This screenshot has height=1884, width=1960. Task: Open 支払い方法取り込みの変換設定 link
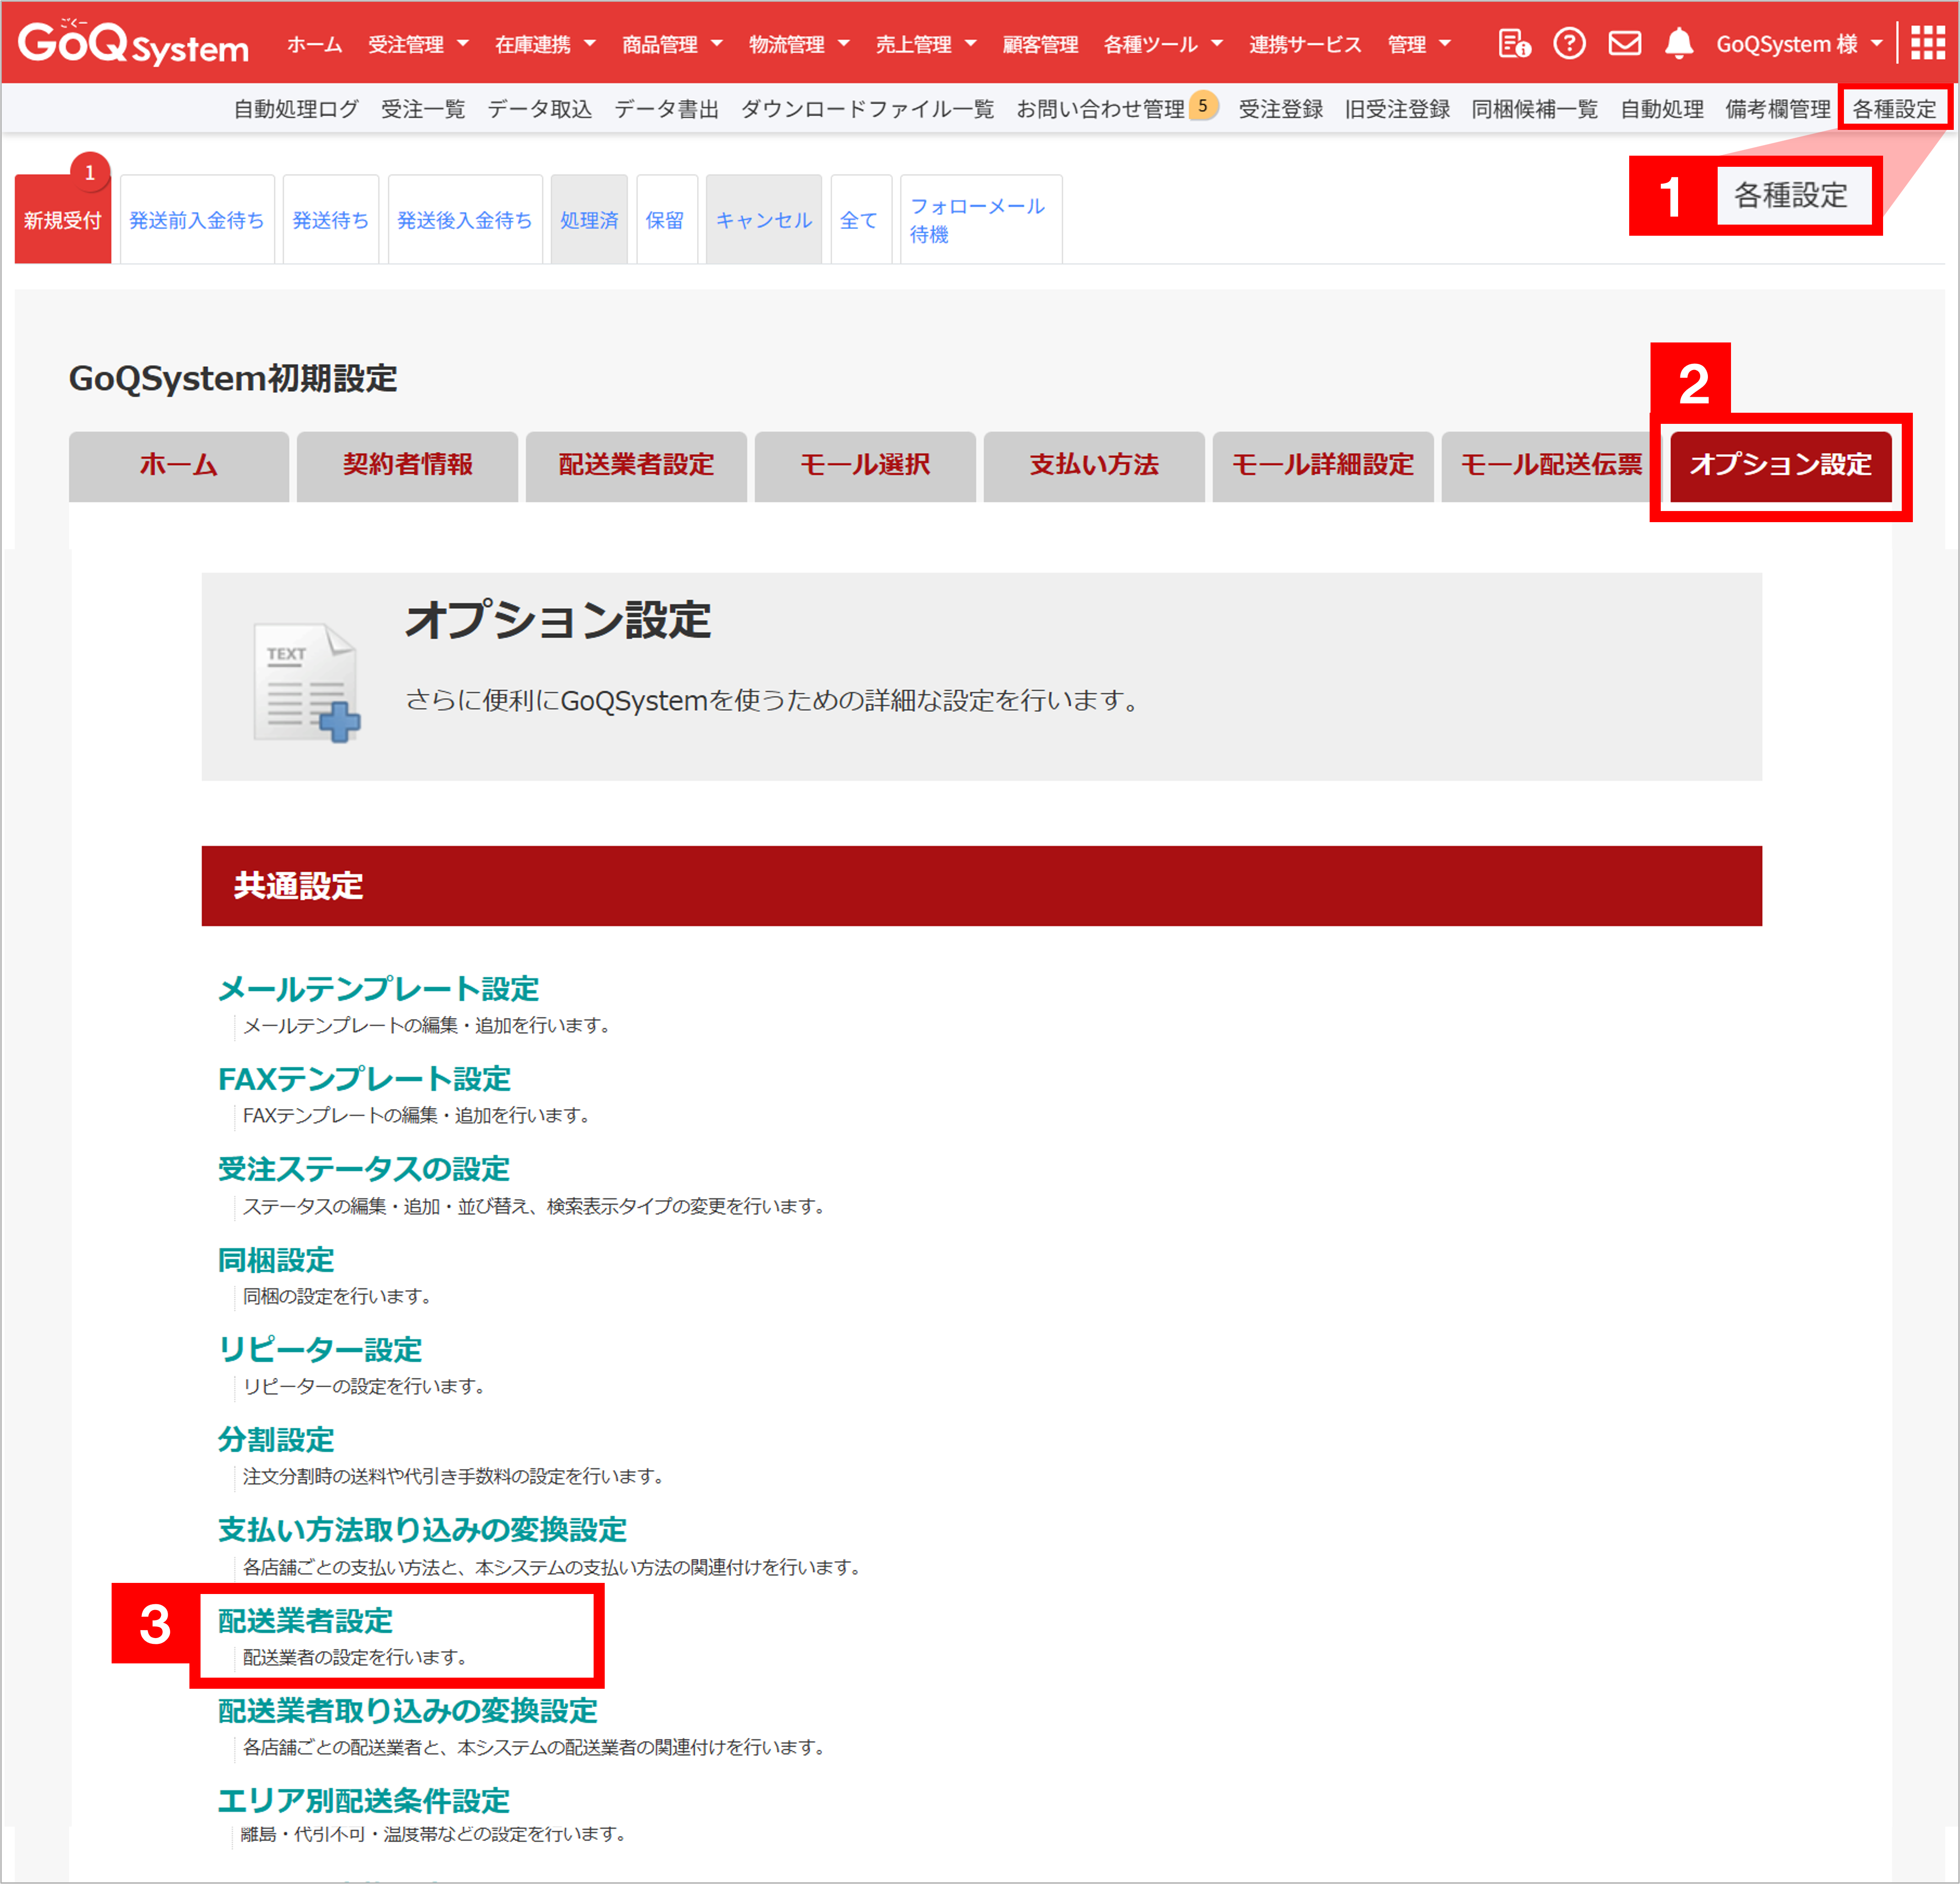tap(422, 1530)
